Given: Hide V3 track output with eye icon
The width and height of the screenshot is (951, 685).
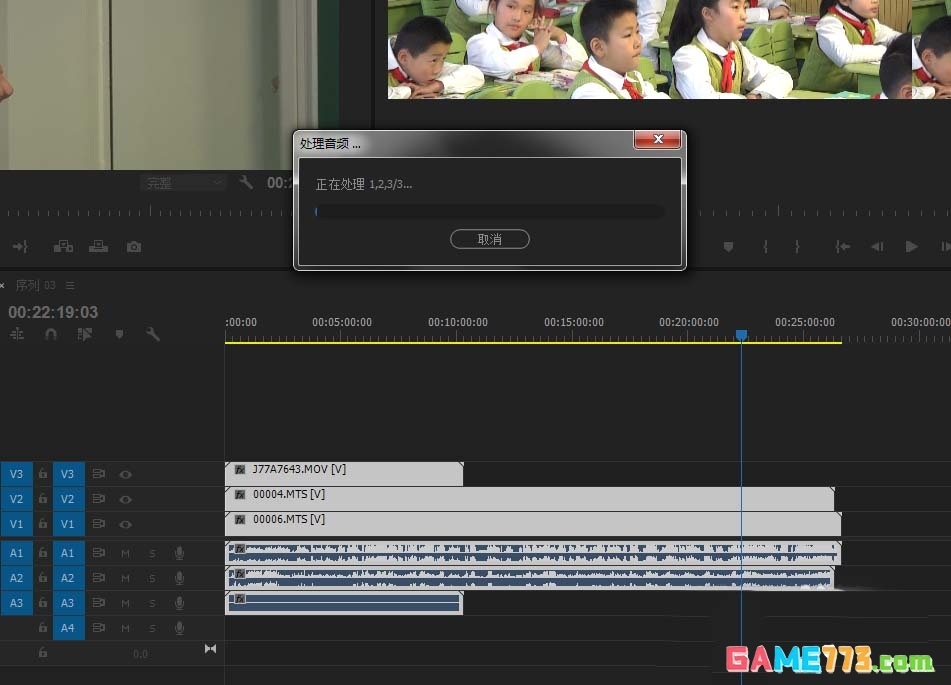Looking at the screenshot, I should click(x=126, y=474).
